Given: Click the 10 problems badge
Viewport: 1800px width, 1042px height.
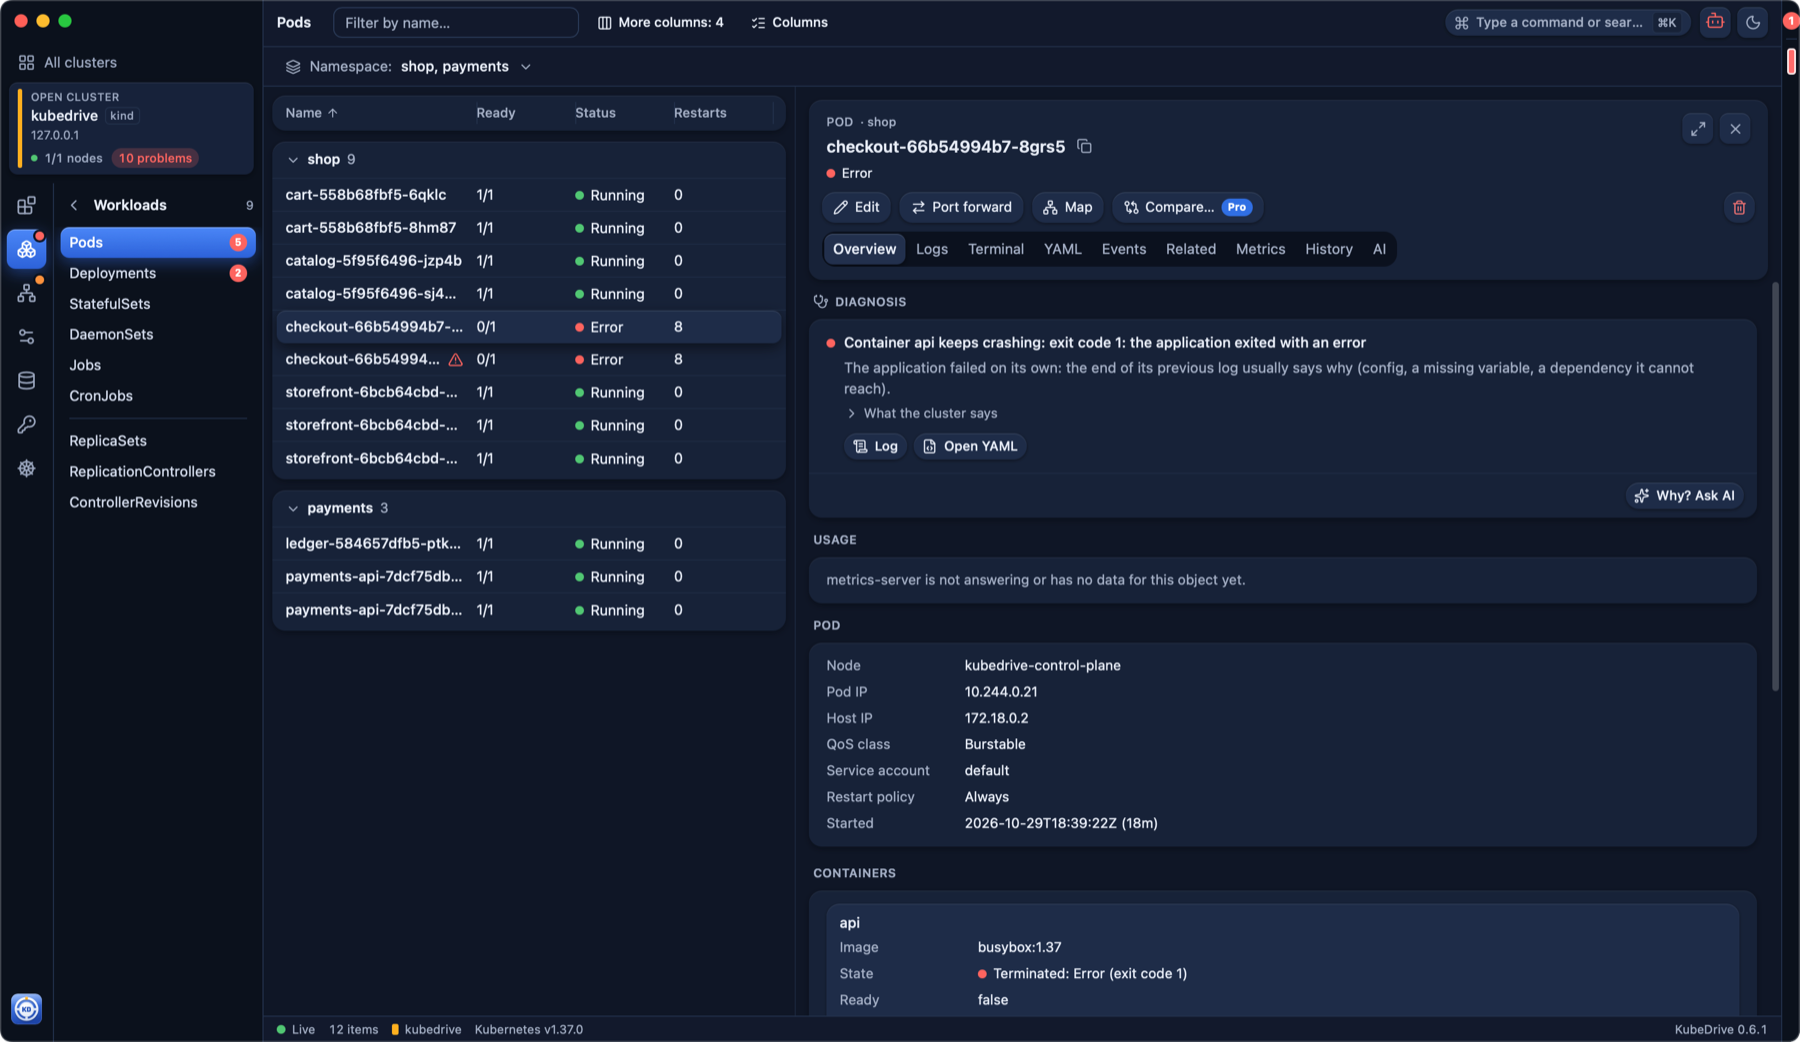Looking at the screenshot, I should point(155,158).
